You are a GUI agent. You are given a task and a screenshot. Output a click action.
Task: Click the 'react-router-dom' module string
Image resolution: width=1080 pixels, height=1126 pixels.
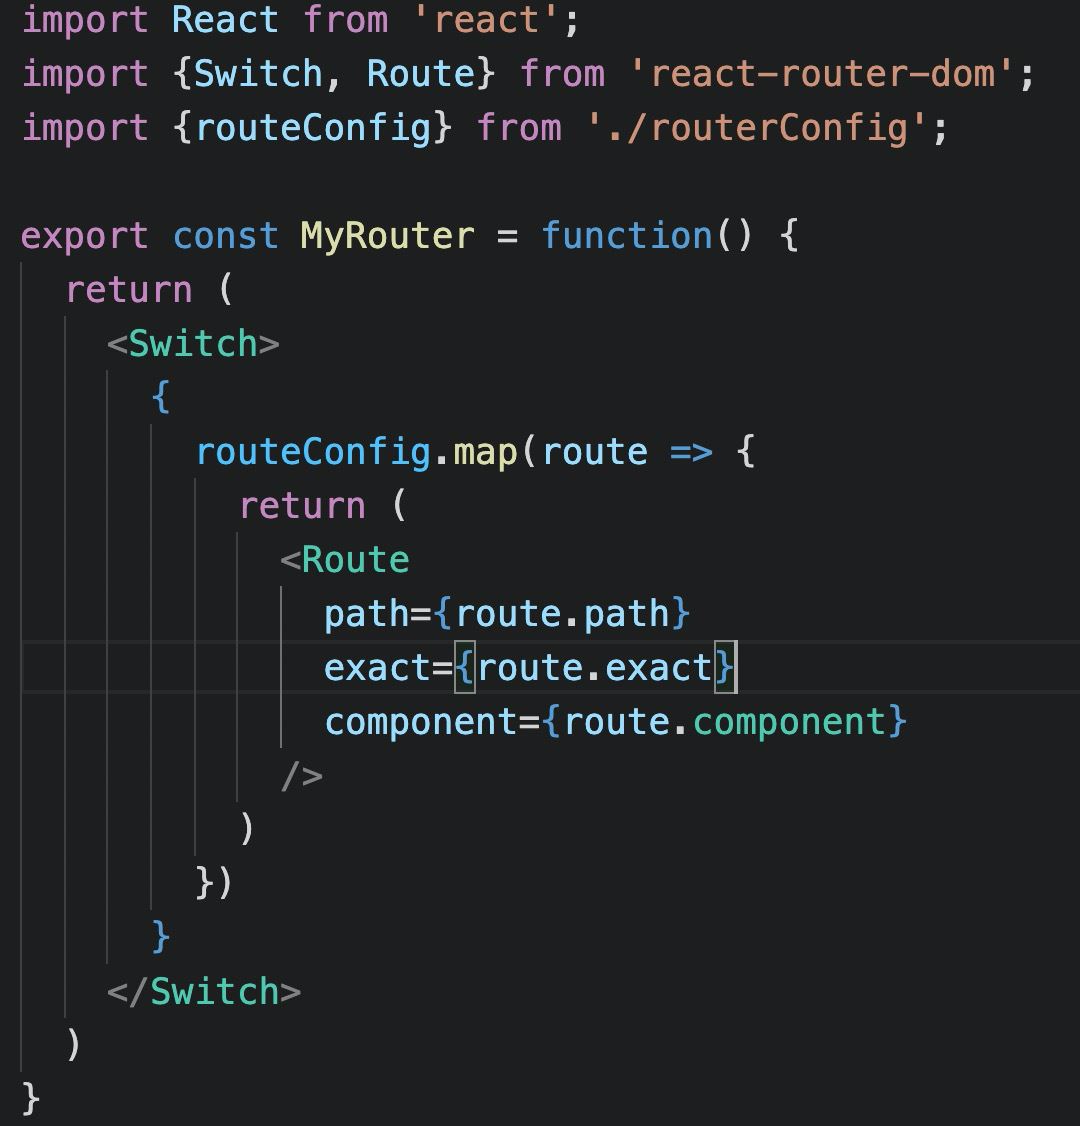[821, 74]
